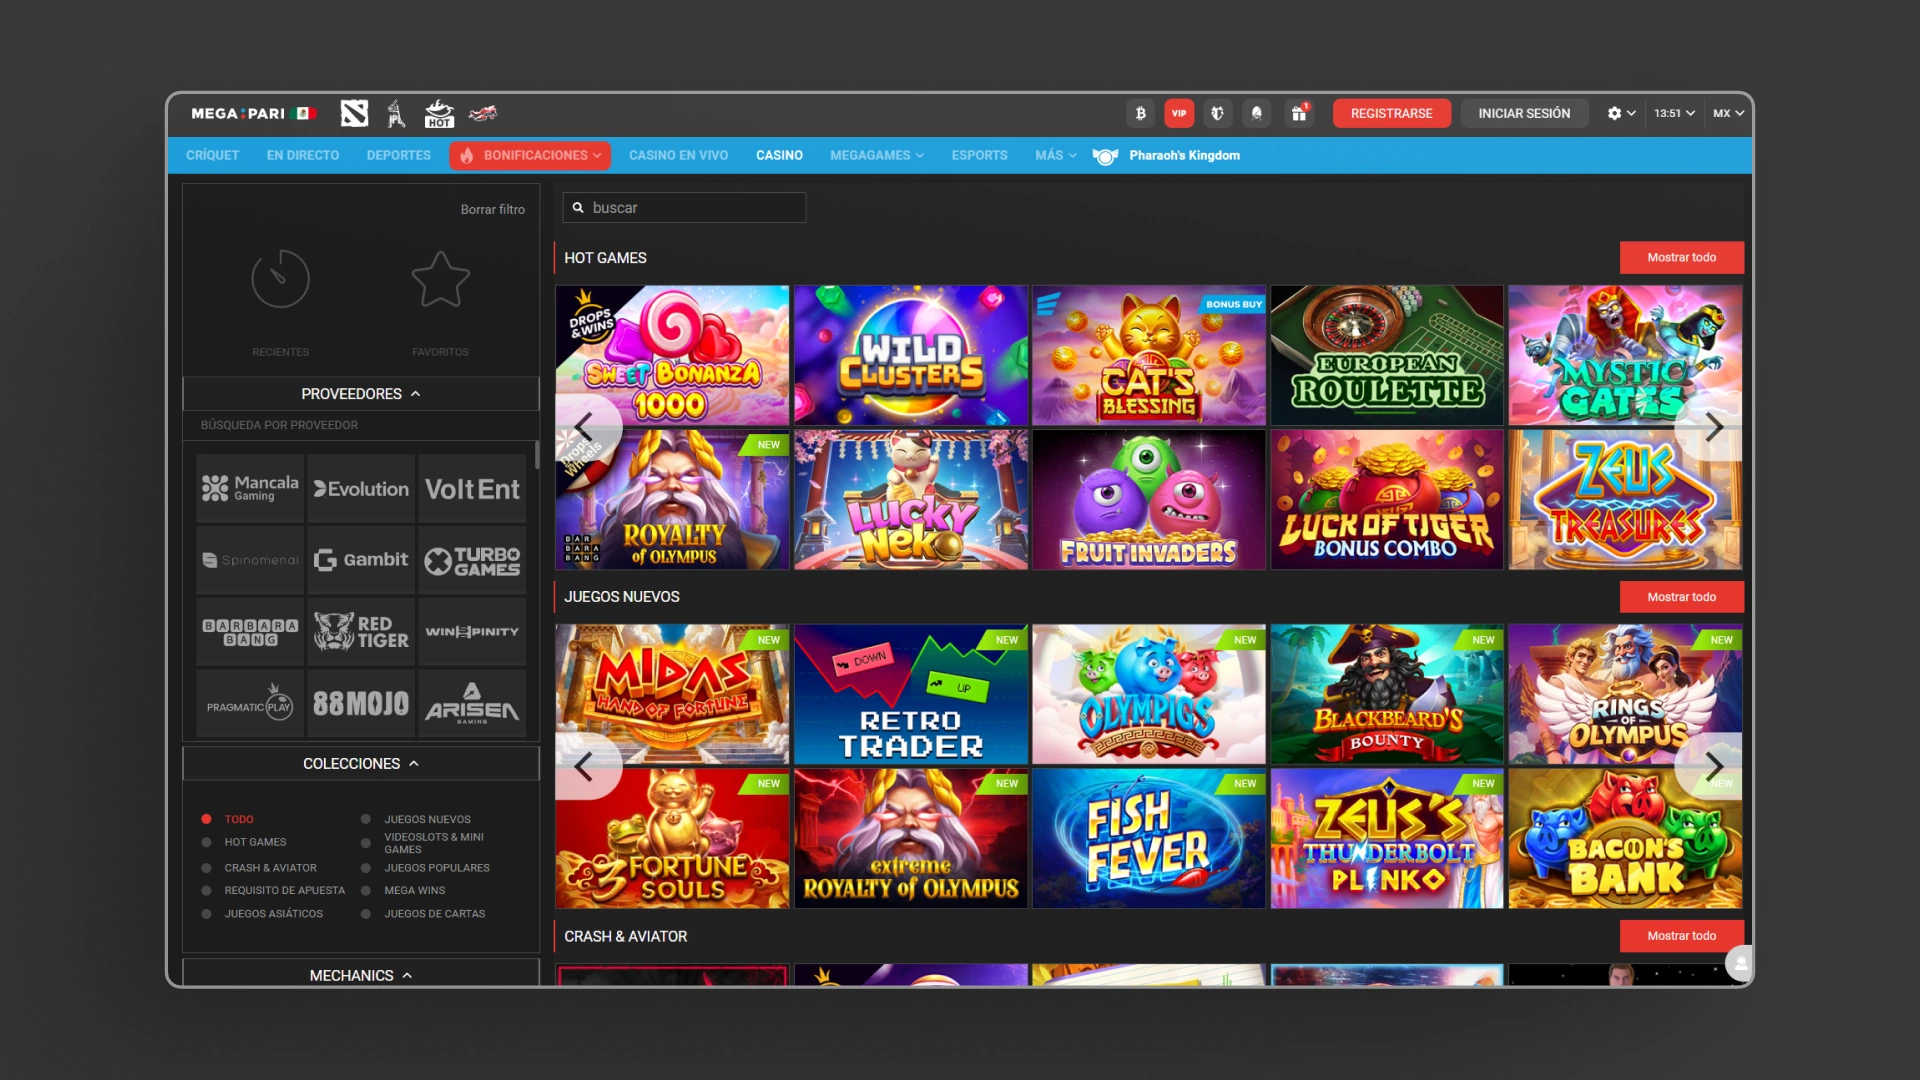Image resolution: width=1920 pixels, height=1080 pixels.
Task: Switch to Casino en Vivo
Action: pyautogui.click(x=678, y=155)
